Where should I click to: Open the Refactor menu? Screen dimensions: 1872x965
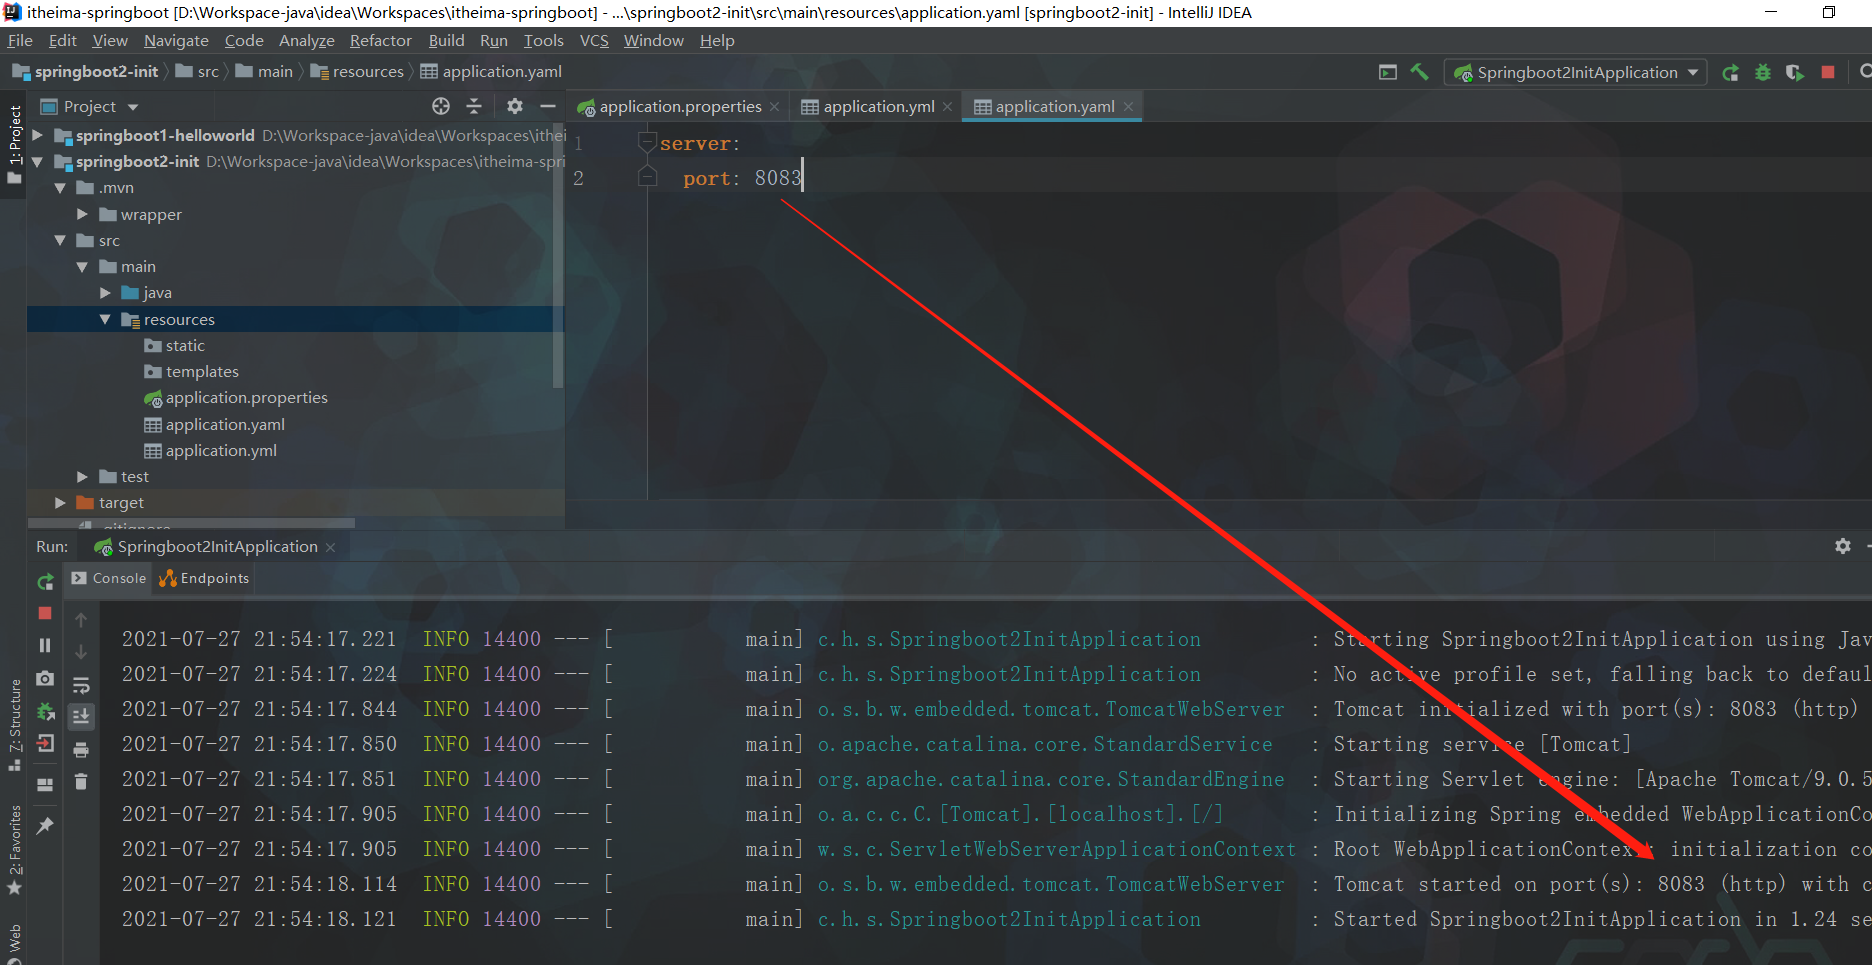pos(380,40)
